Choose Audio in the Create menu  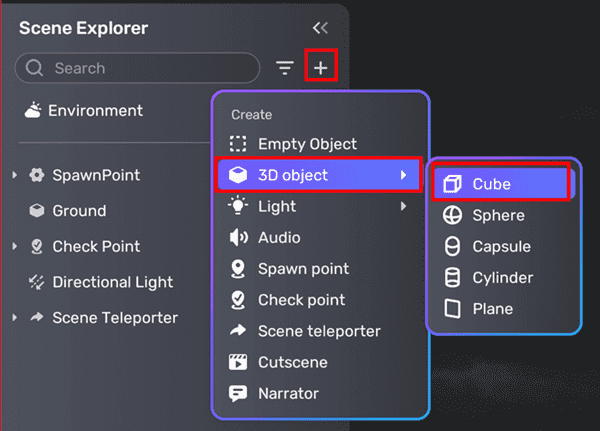(278, 238)
